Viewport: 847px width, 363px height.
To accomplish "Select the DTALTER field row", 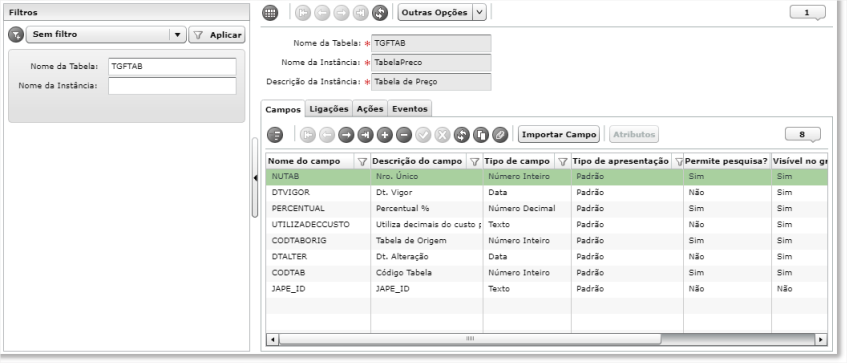I will (546, 257).
